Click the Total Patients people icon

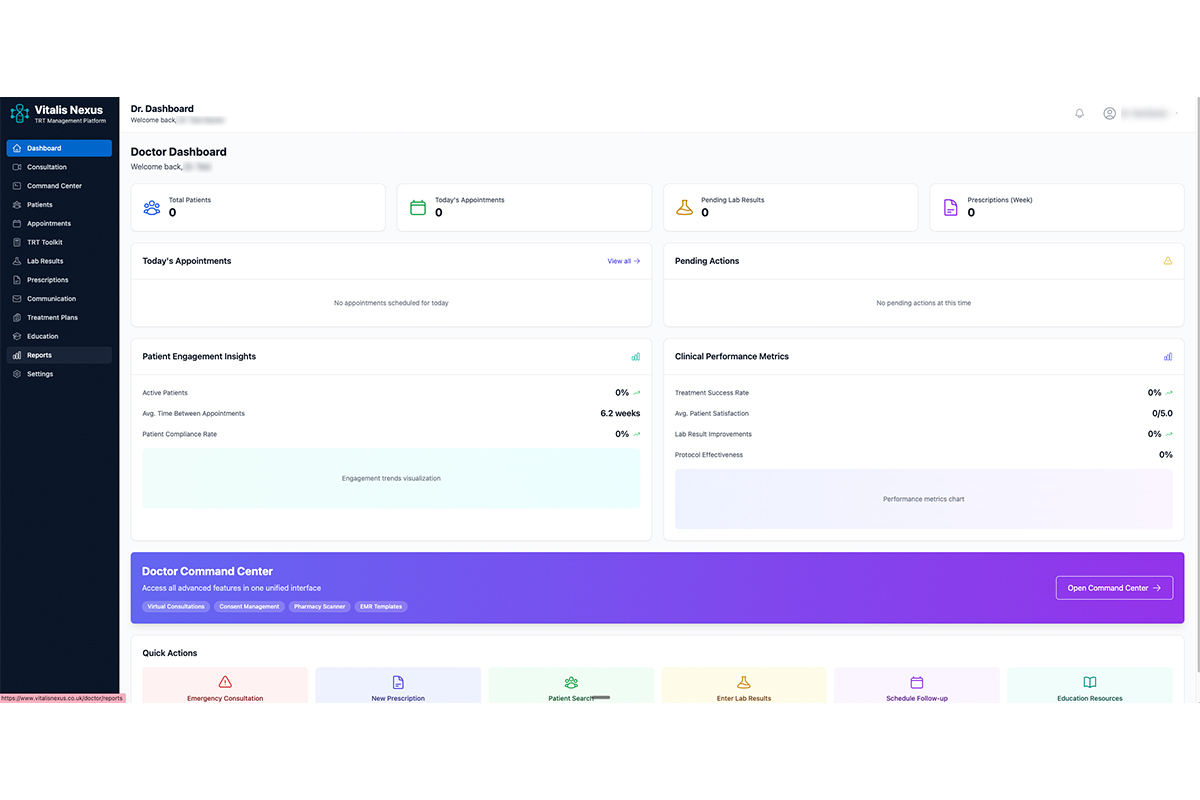152,207
